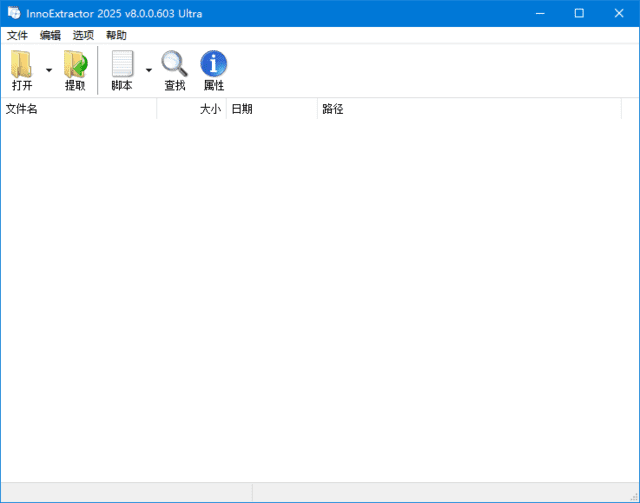Open the 帮助 (Help) menu

[x=116, y=35]
